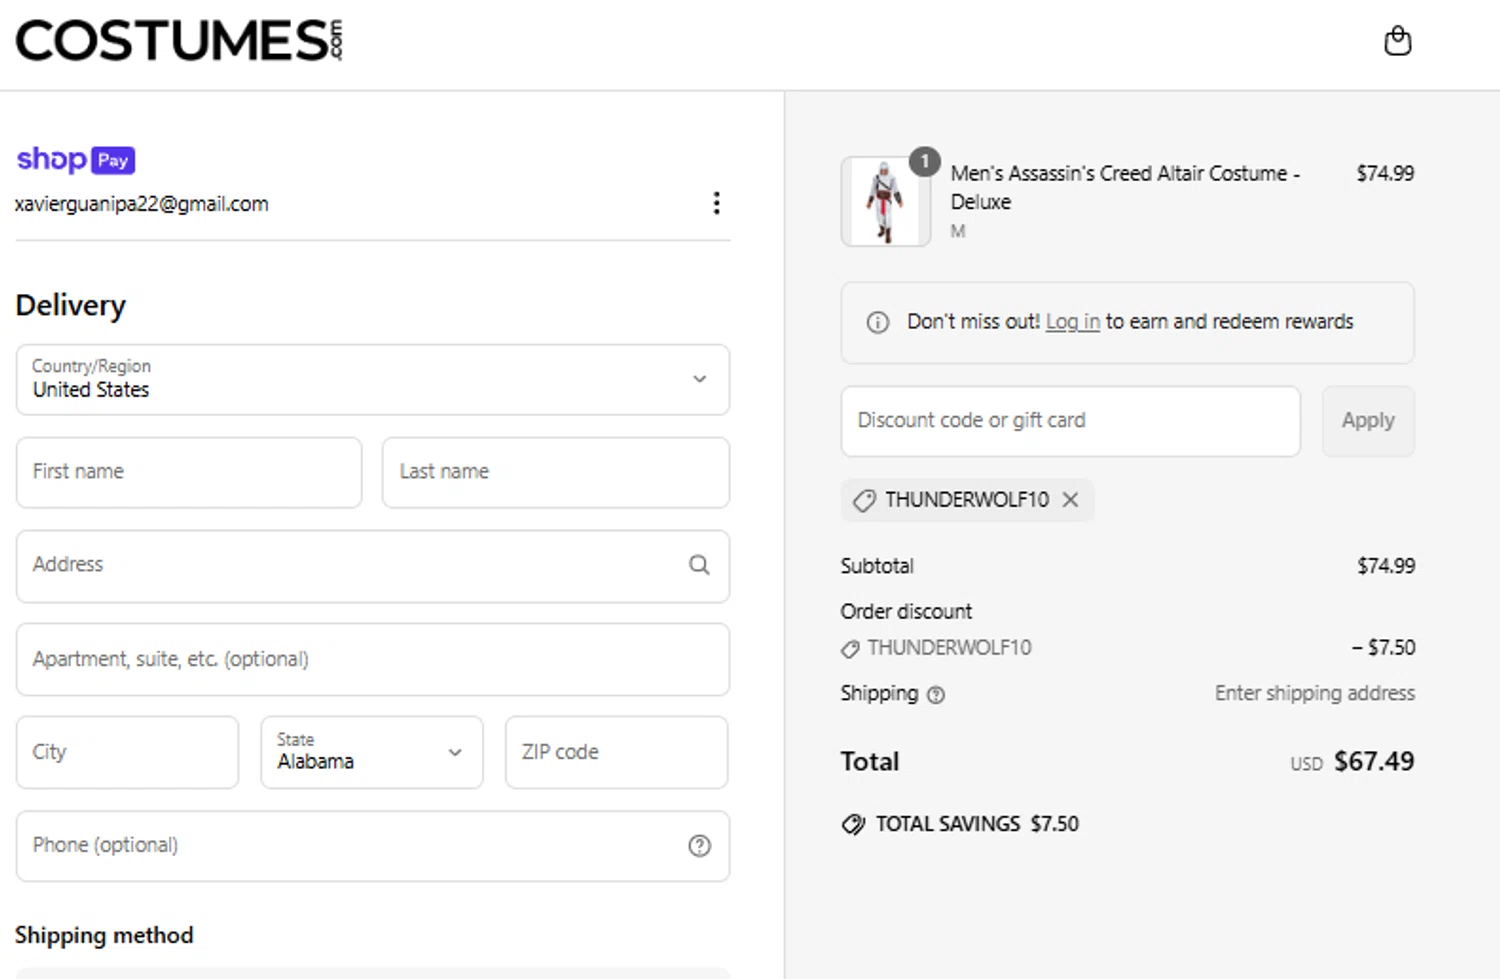The width and height of the screenshot is (1500, 979).
Task: Click the Total amount $67.49
Action: pos(1374,762)
